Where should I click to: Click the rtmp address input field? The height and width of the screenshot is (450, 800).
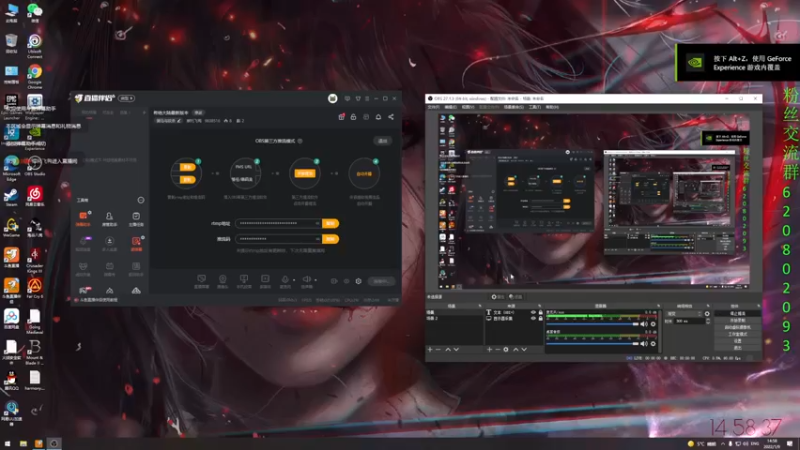tap(279, 223)
